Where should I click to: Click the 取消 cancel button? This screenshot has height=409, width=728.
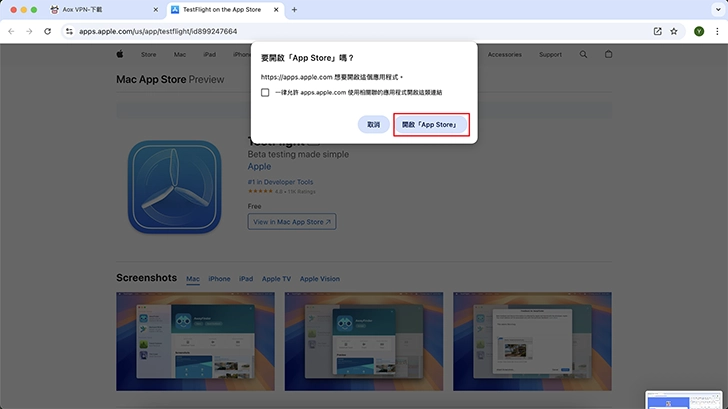373,125
